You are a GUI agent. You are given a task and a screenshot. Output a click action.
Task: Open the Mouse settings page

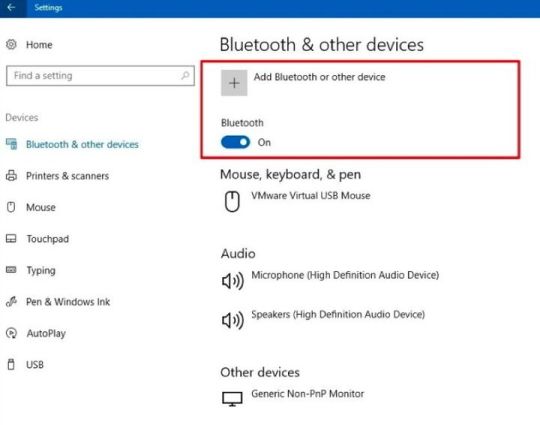coord(41,207)
